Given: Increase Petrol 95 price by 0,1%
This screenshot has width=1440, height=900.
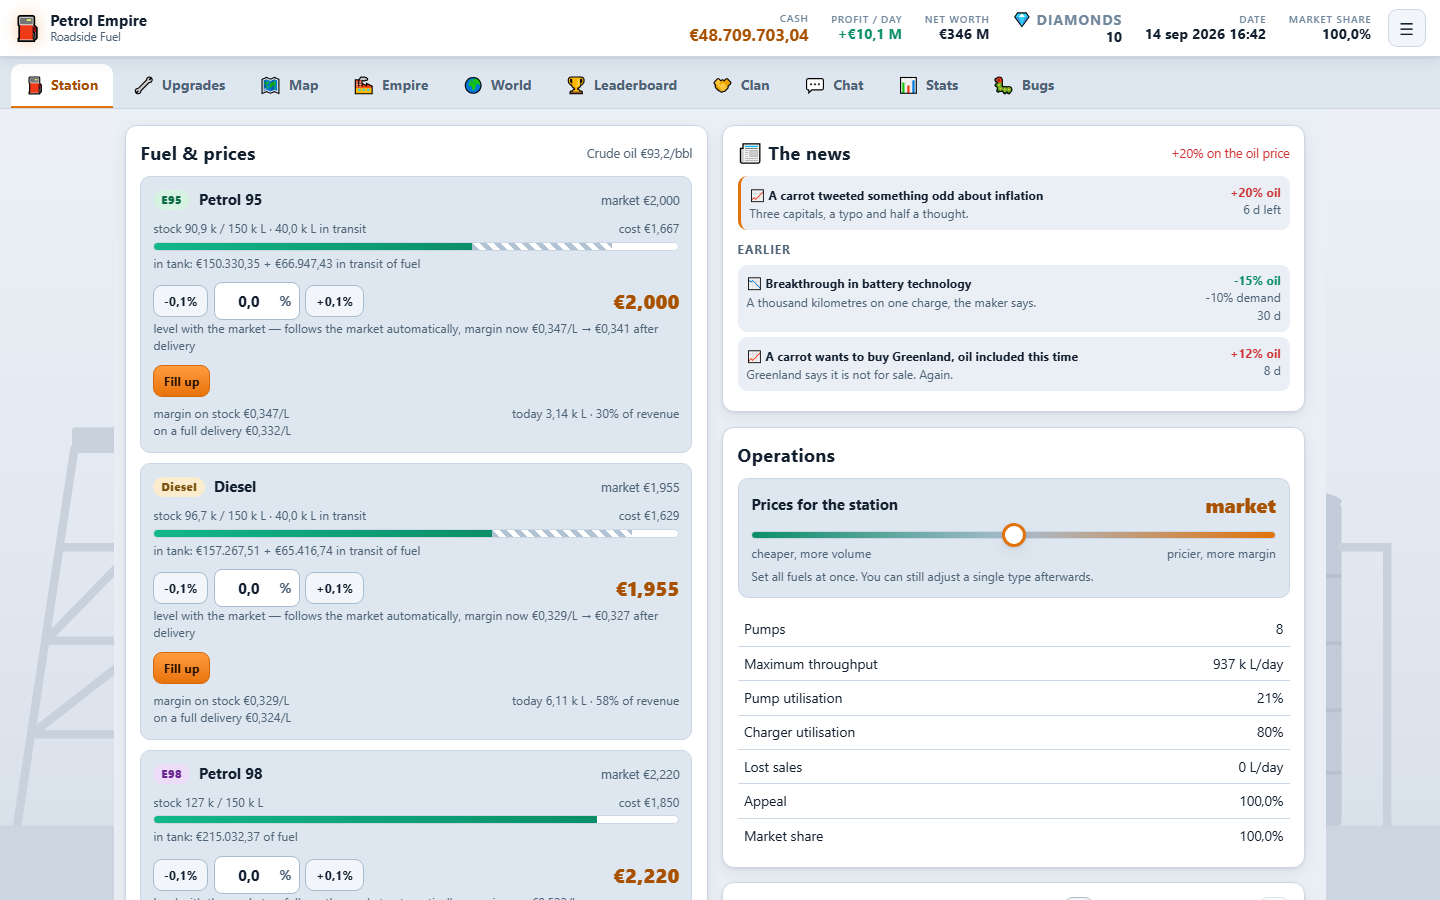Looking at the screenshot, I should (334, 301).
